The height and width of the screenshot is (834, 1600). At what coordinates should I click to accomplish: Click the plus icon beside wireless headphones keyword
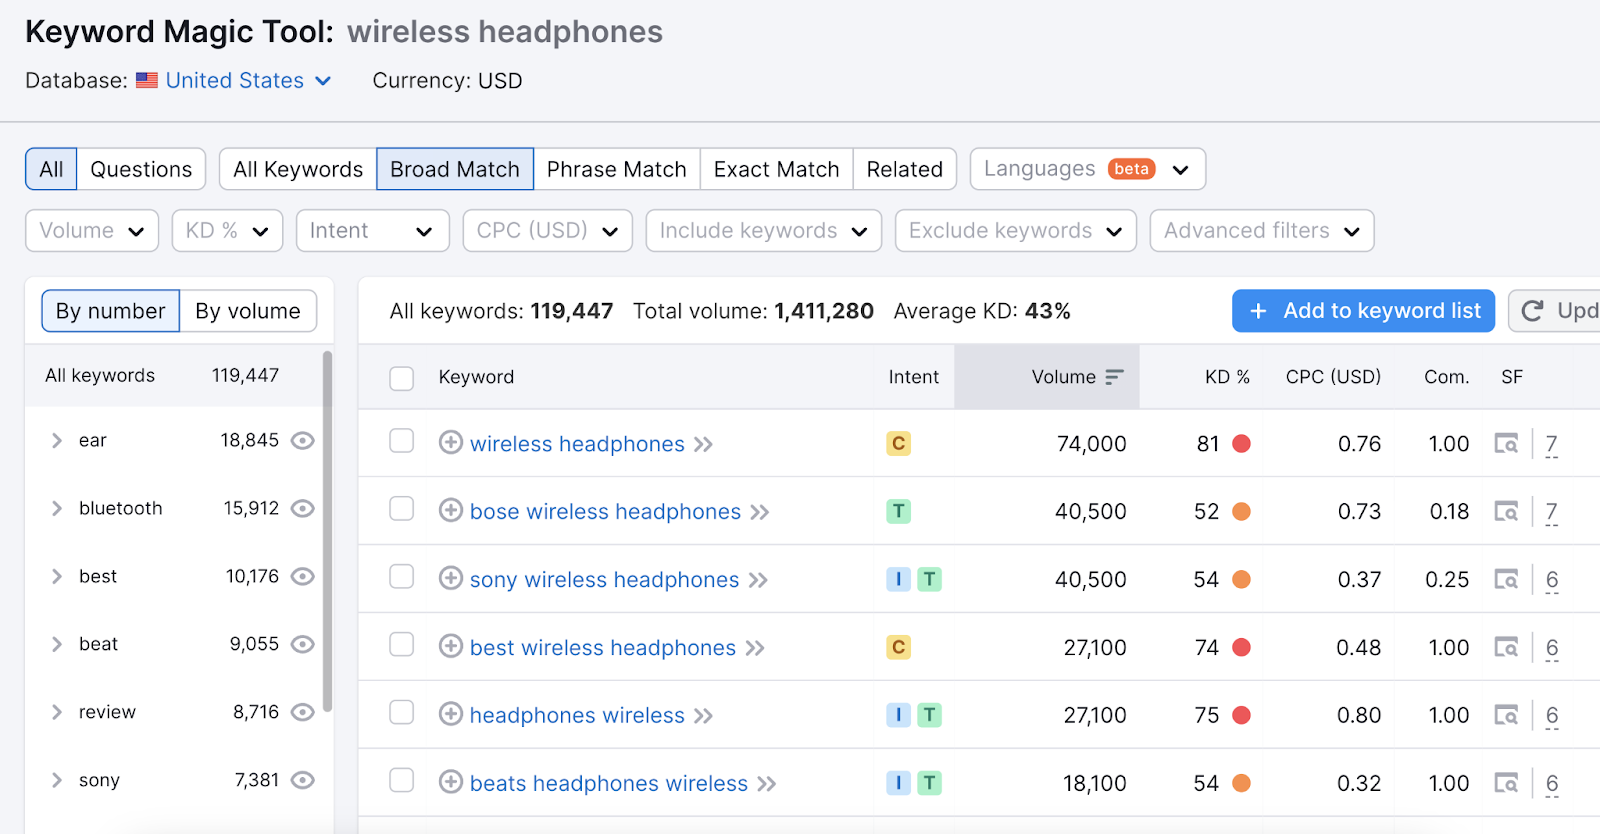tap(451, 442)
